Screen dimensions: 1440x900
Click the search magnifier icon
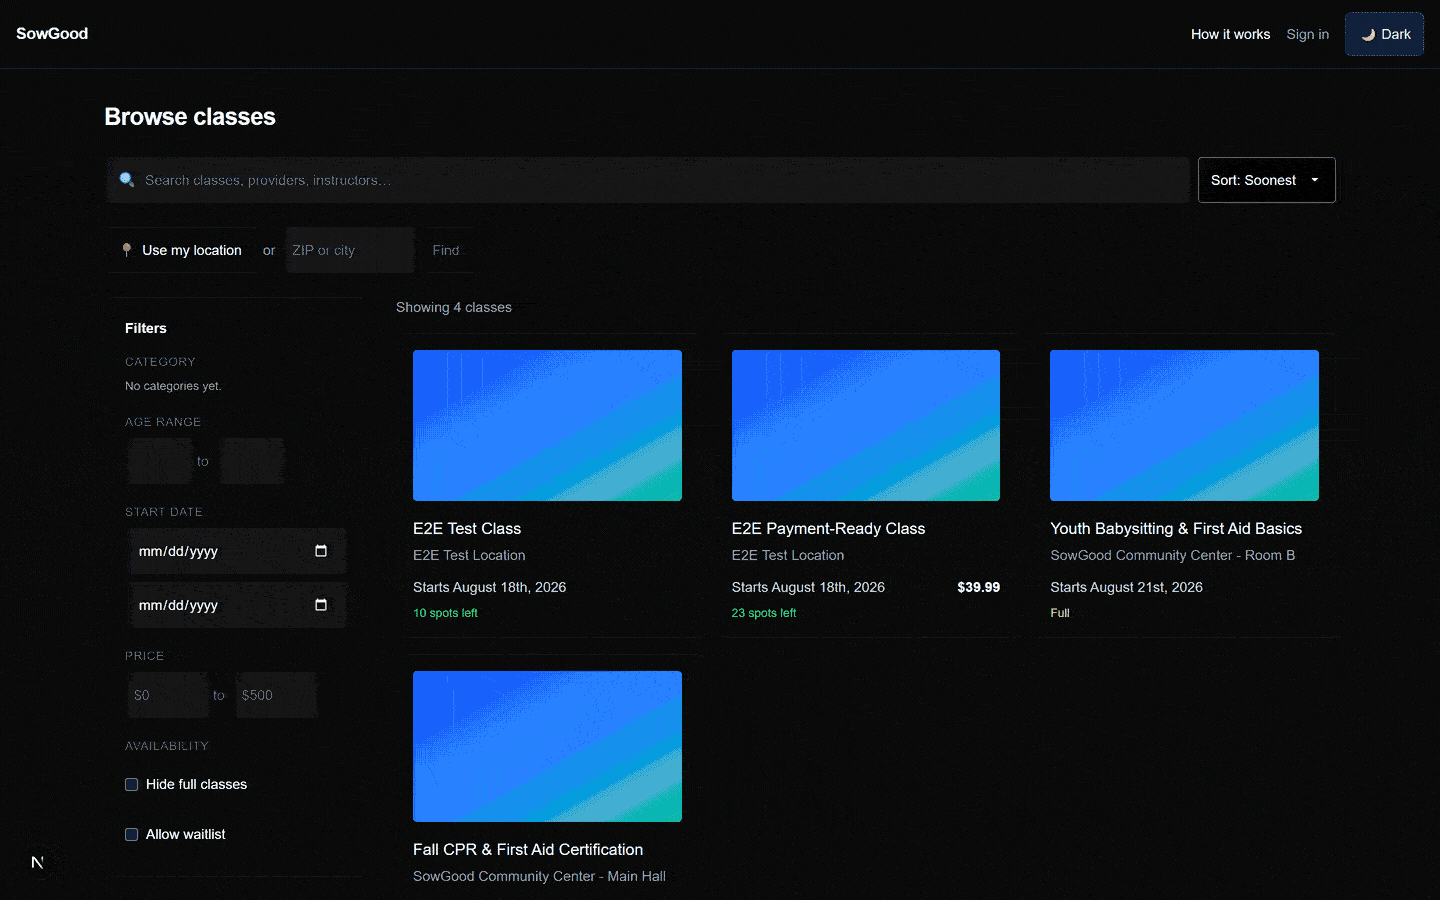(x=127, y=180)
